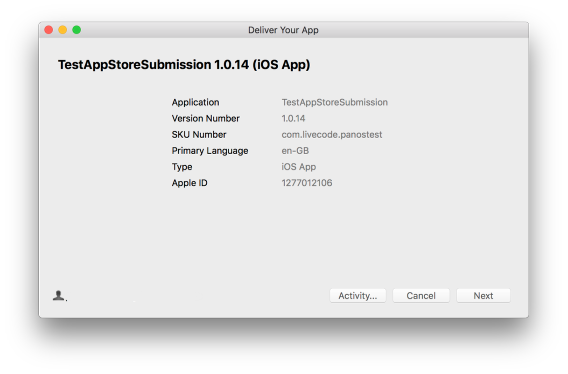The height and width of the screenshot is (374, 568).
Task: Click the en-GB language value
Action: [x=295, y=150]
